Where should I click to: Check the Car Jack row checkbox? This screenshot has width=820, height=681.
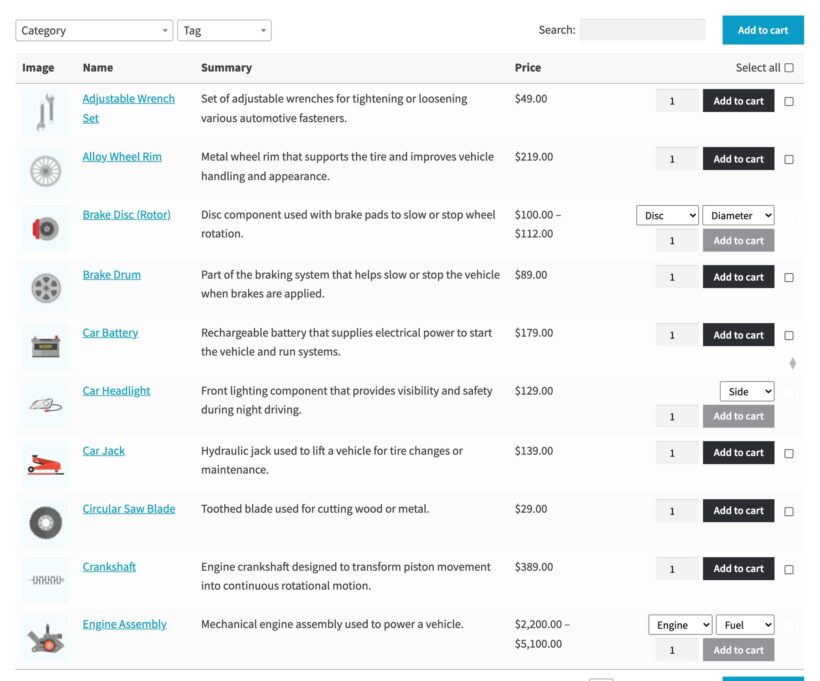[x=789, y=453]
